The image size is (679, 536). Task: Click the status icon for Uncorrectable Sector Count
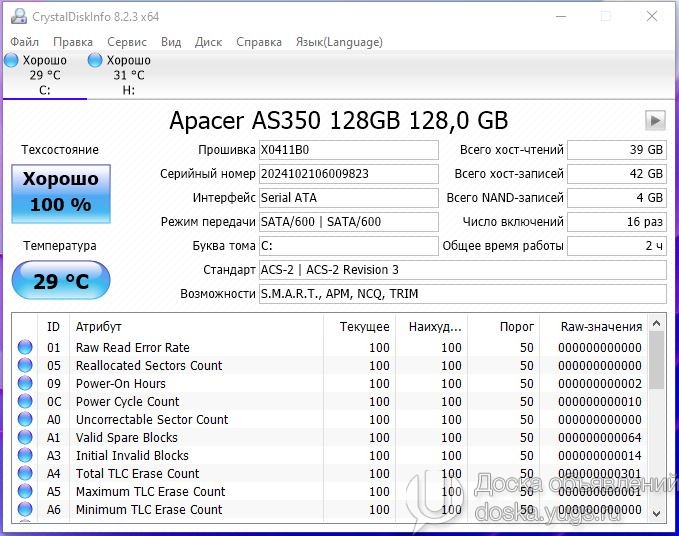point(25,419)
